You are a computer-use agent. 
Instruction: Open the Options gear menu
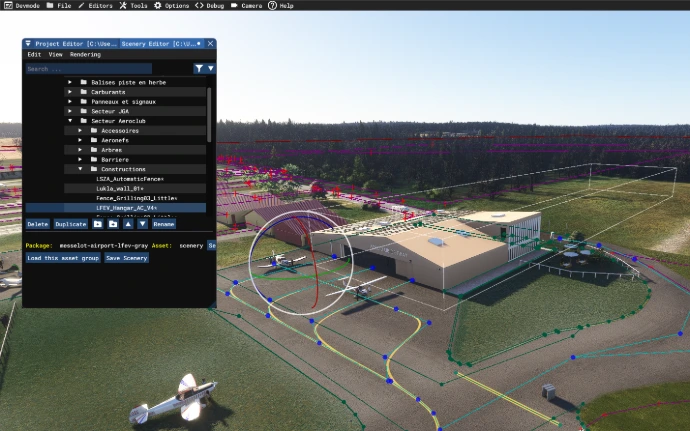coord(170,5)
